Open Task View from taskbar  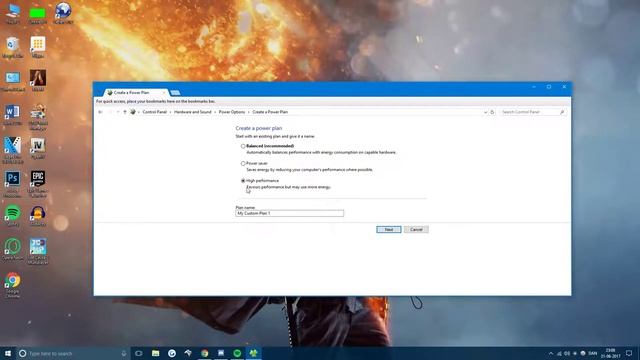(x=139, y=353)
